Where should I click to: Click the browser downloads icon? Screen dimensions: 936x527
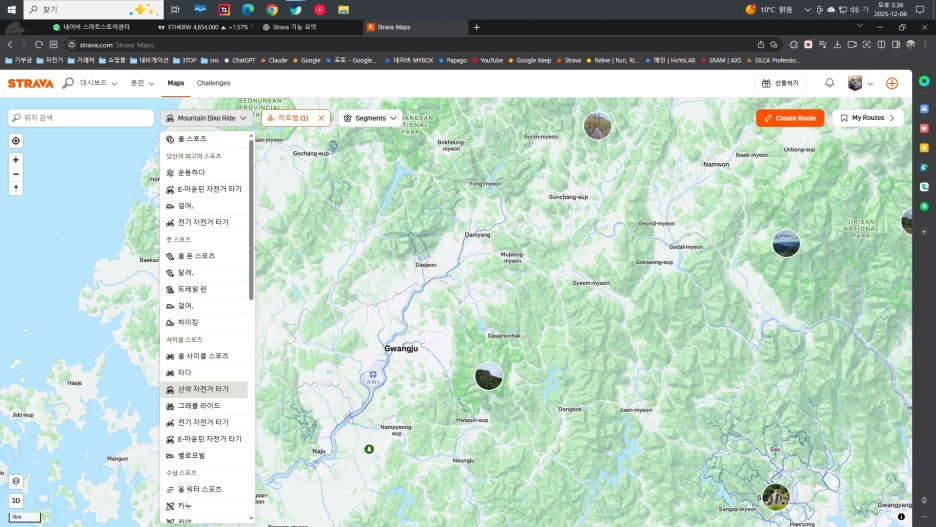click(x=838, y=44)
